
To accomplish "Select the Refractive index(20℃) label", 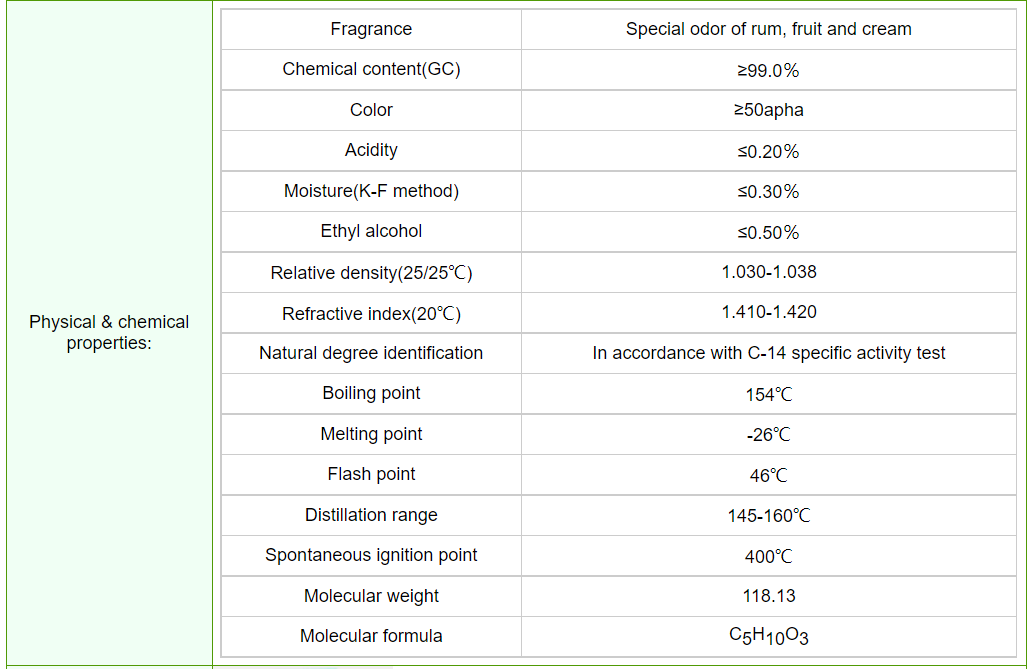I will pyautogui.click(x=371, y=314).
